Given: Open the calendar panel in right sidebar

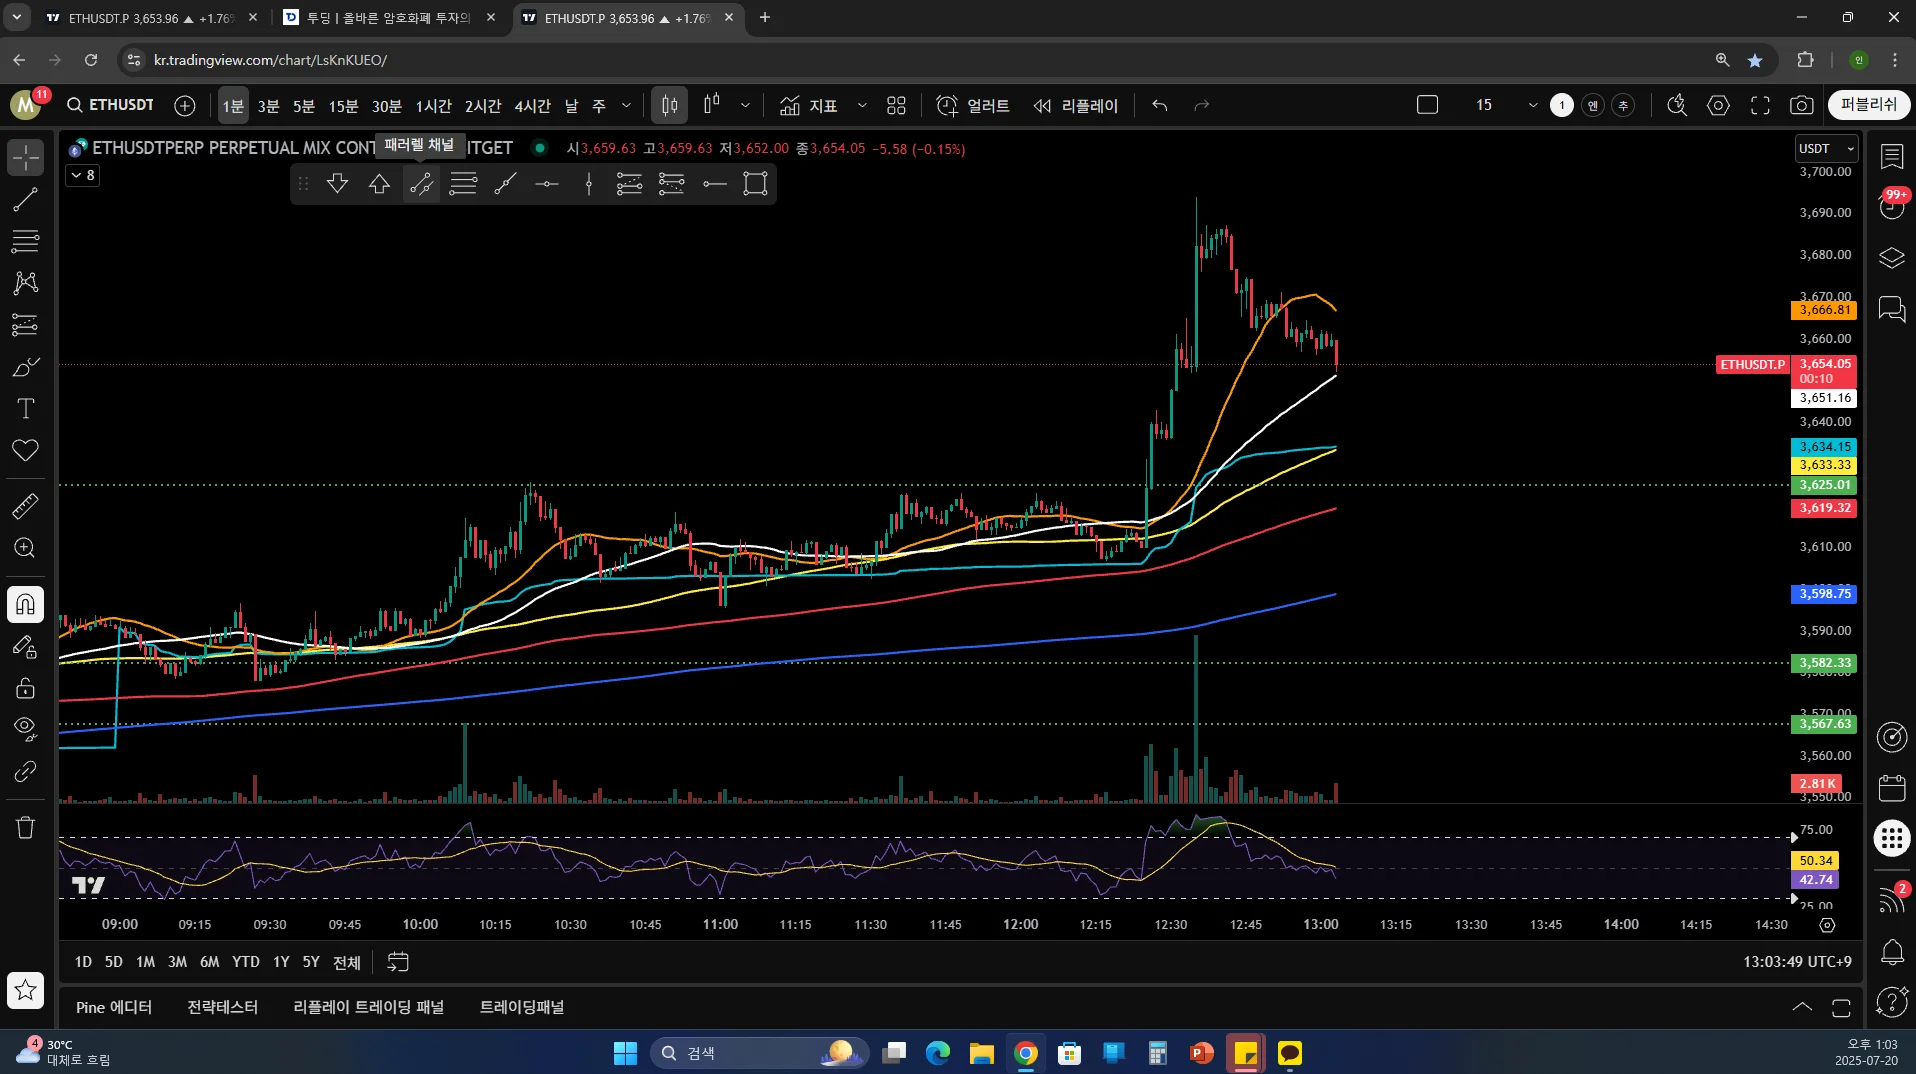Looking at the screenshot, I should (1892, 788).
